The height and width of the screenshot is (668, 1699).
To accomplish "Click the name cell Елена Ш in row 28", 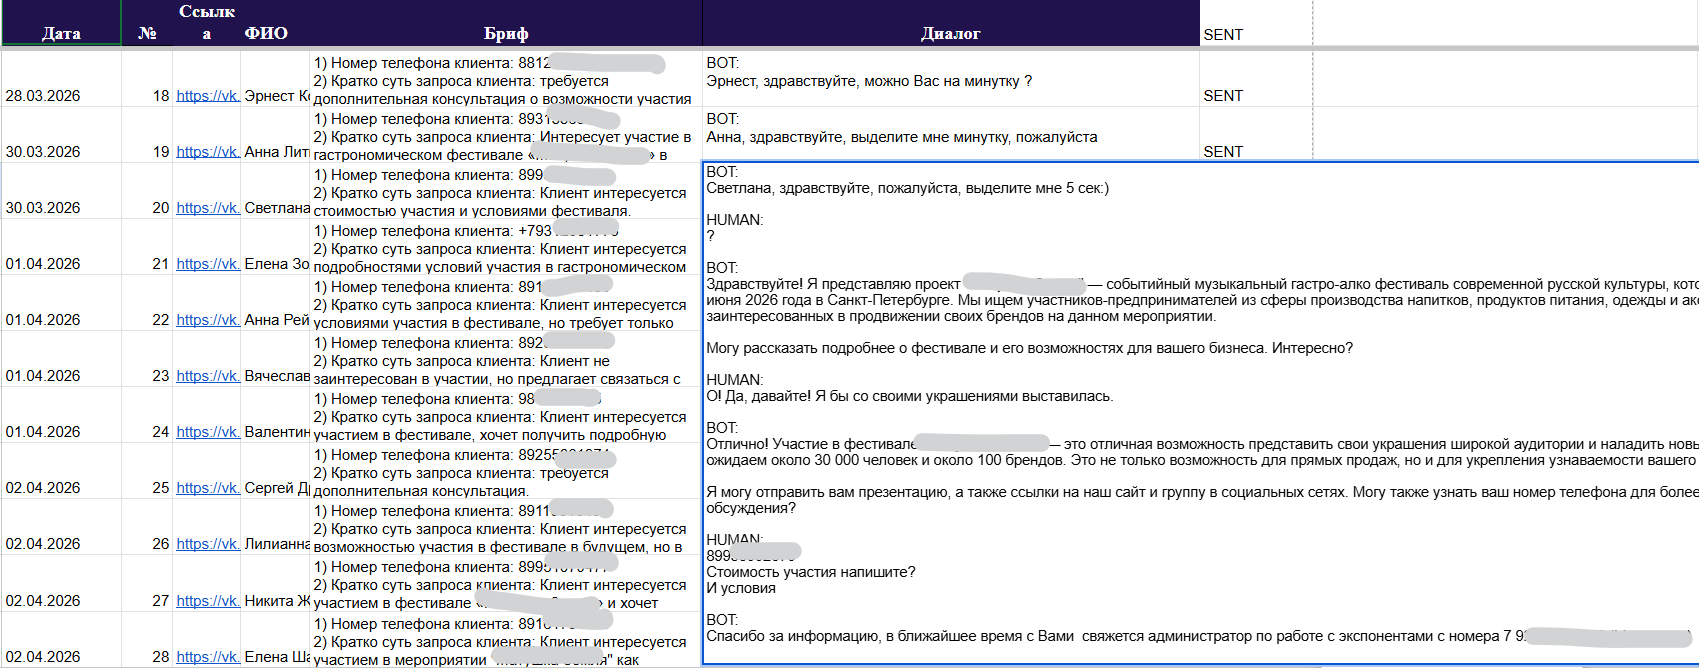I will 275,640.
